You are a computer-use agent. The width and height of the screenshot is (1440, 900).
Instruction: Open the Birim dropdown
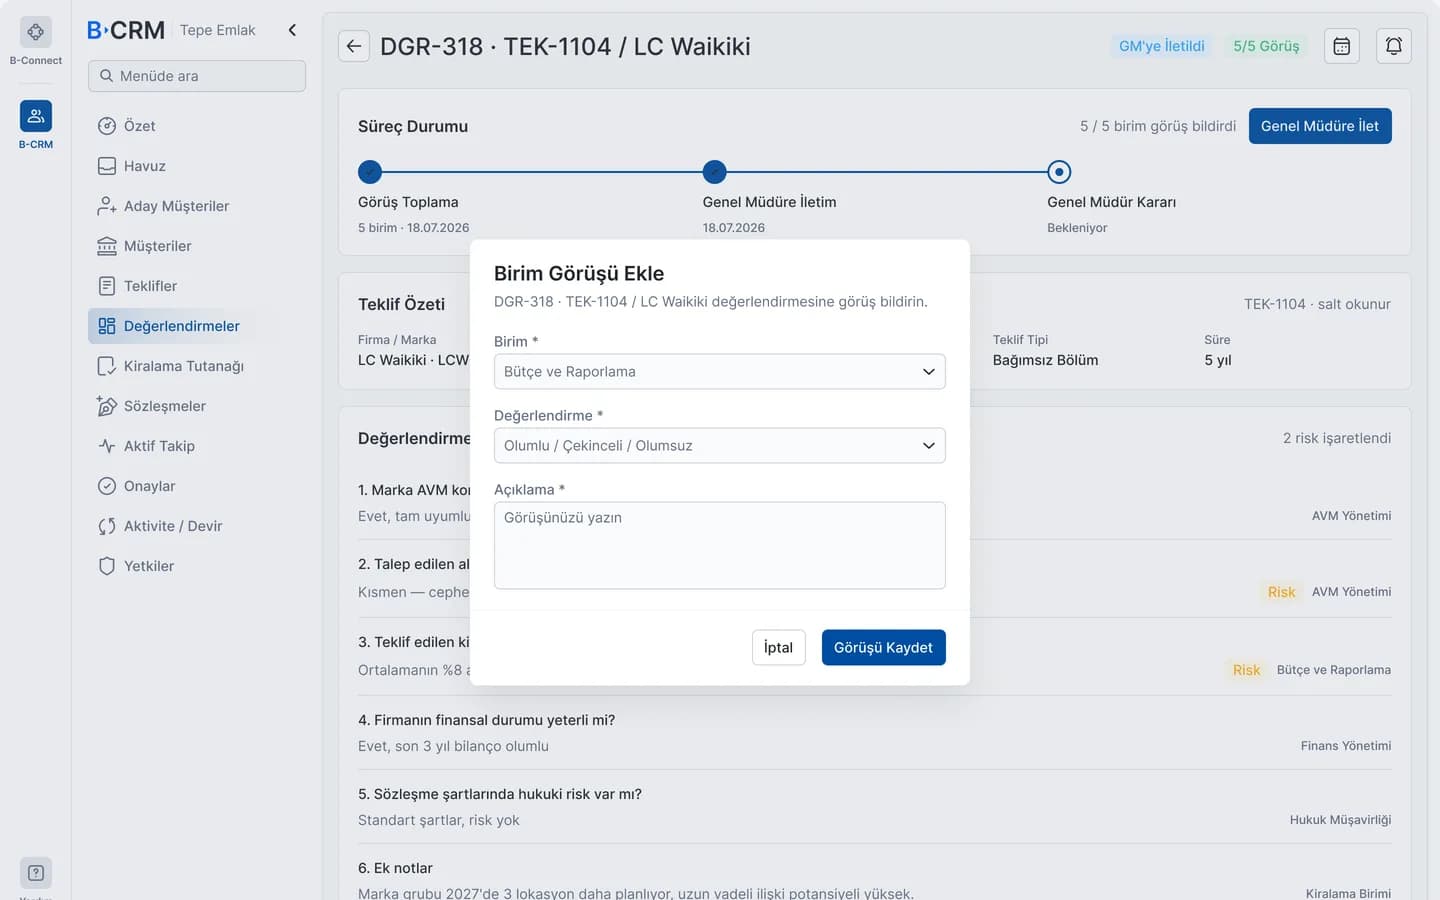click(x=720, y=372)
